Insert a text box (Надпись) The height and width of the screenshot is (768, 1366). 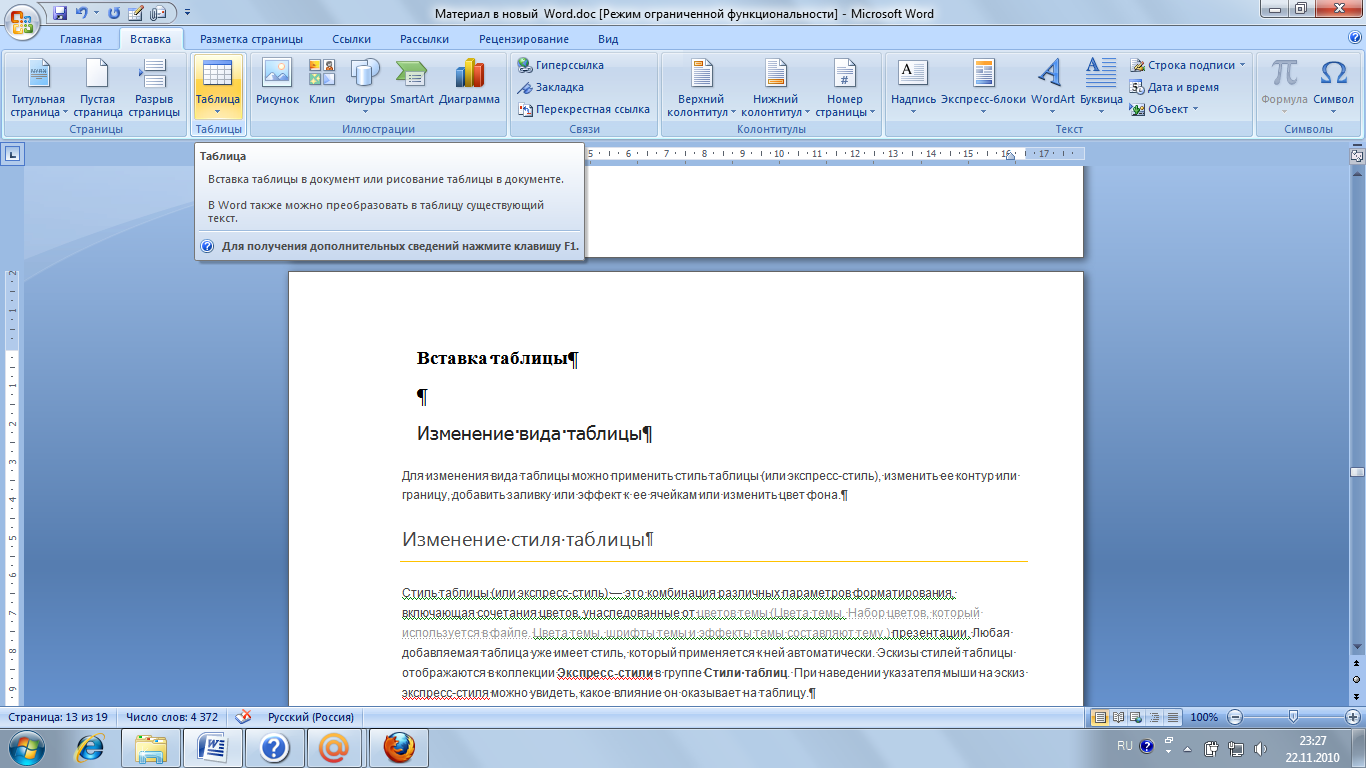pyautogui.click(x=913, y=88)
